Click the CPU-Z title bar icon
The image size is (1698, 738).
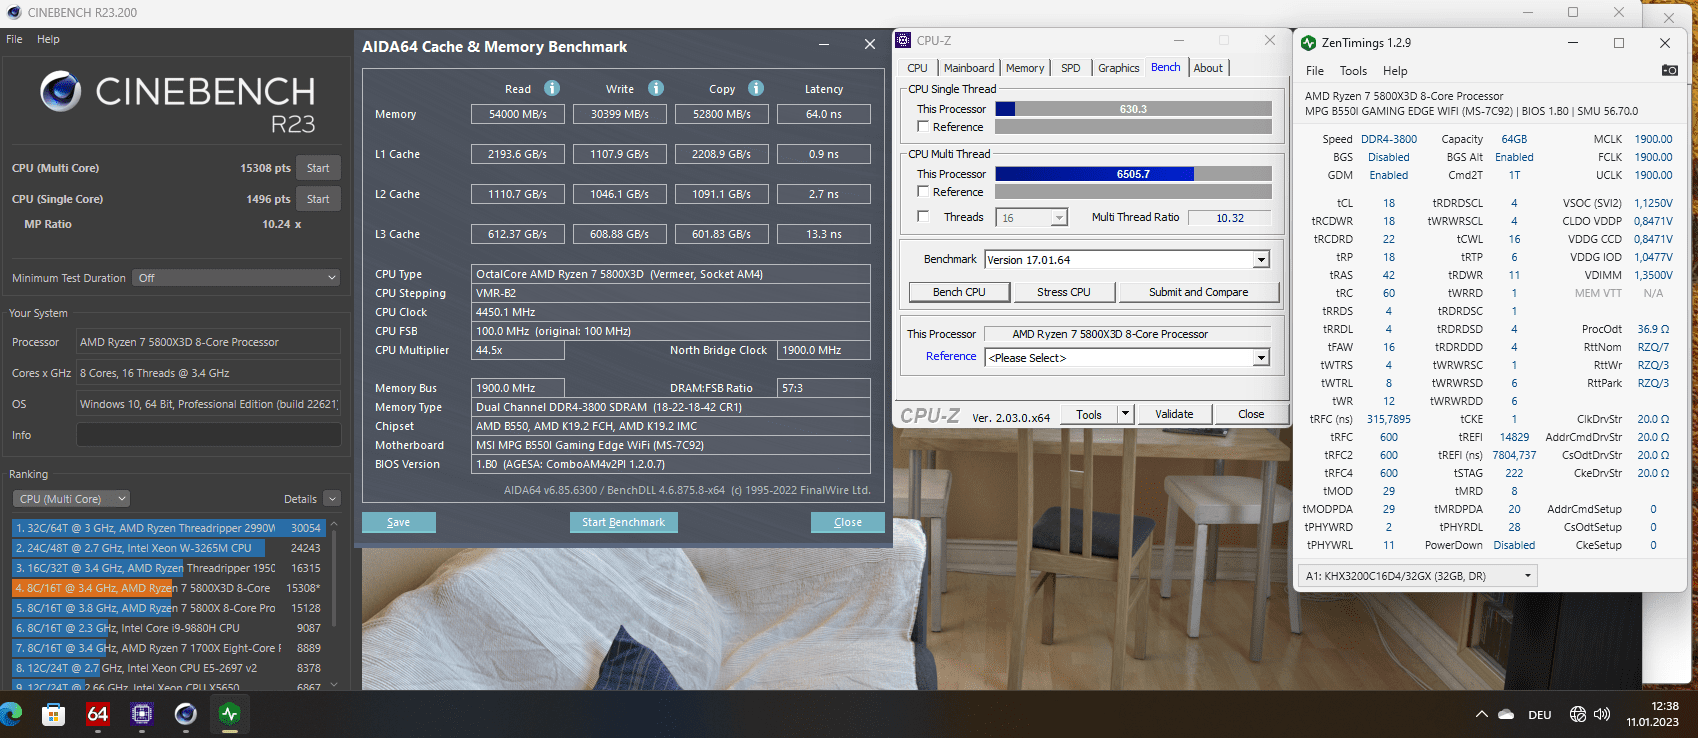[903, 40]
